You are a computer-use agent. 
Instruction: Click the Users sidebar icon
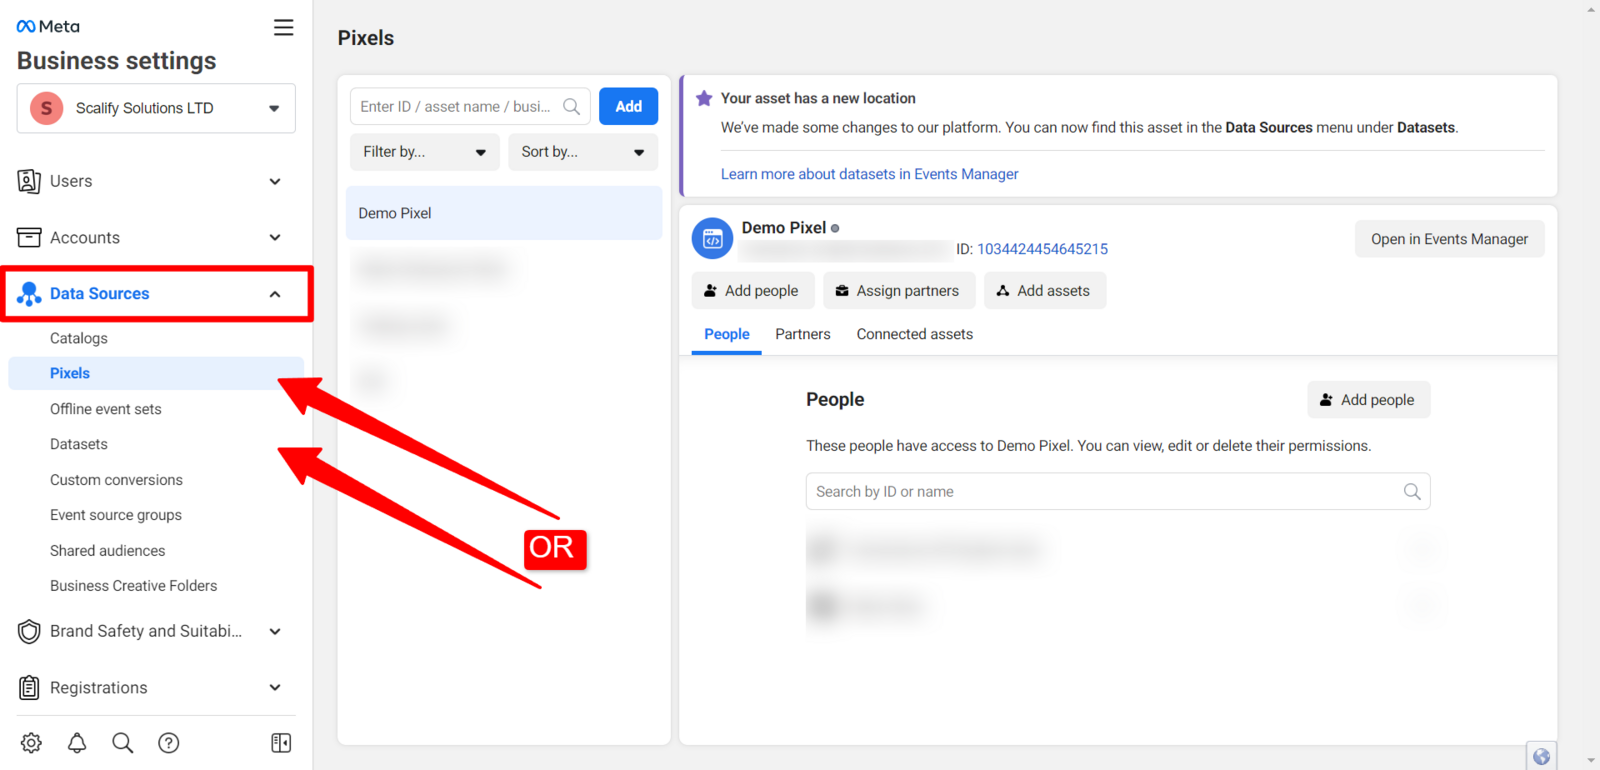(x=29, y=181)
